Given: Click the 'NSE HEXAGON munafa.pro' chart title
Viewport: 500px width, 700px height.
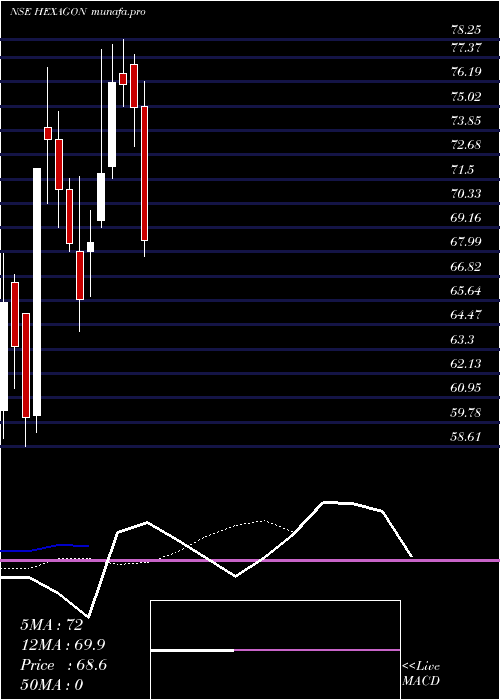Looking at the screenshot, I should [x=77, y=12].
